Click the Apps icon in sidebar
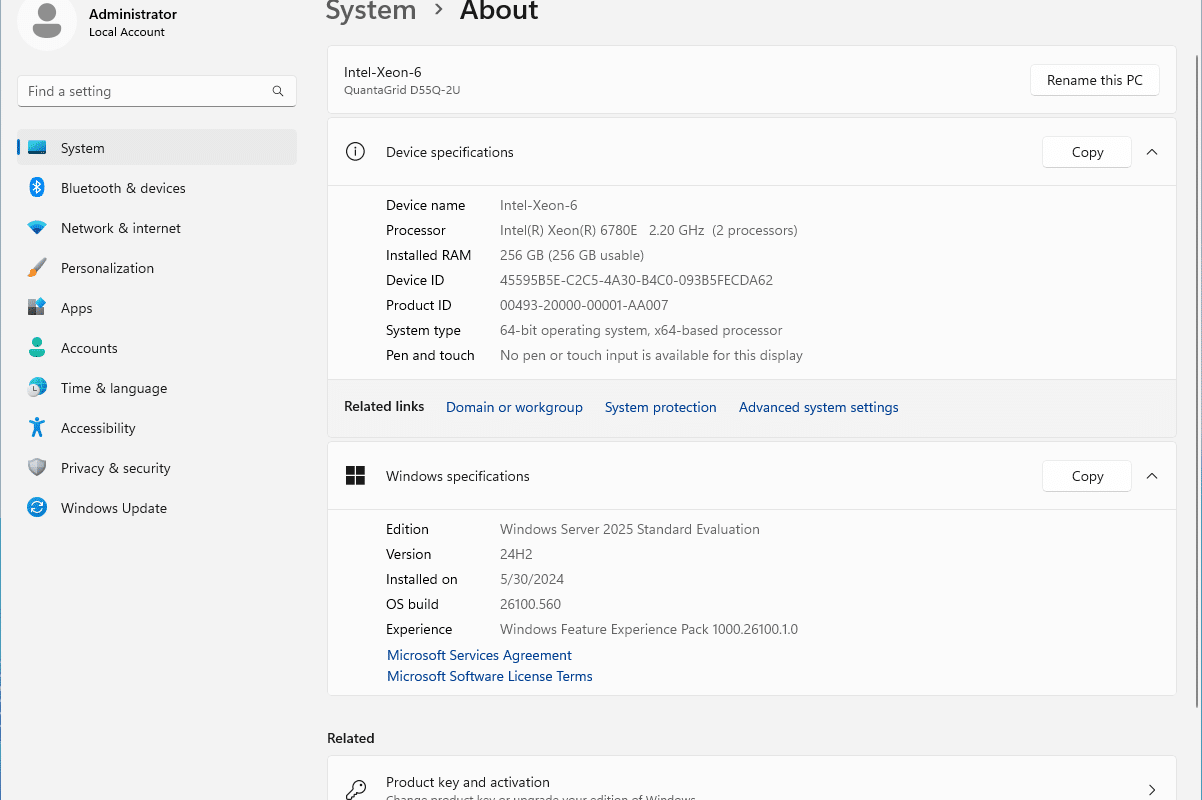 [x=37, y=308]
